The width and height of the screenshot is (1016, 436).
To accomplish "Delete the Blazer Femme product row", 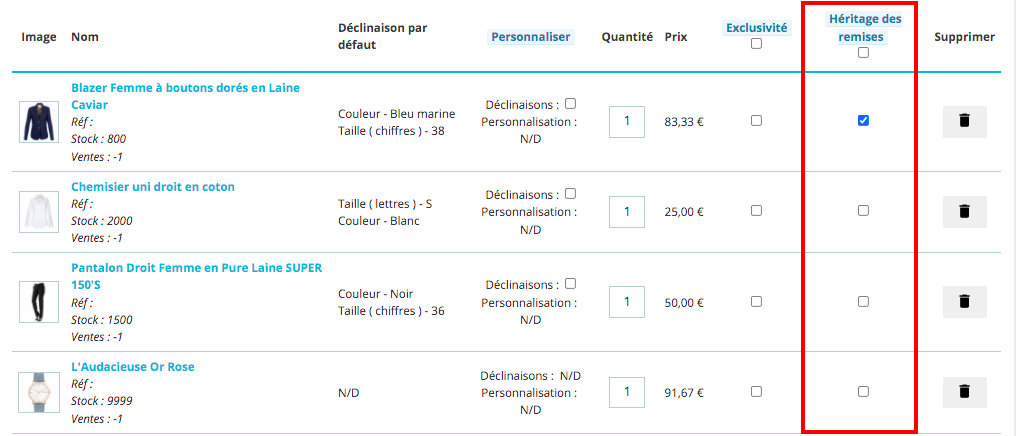I will coord(964,121).
